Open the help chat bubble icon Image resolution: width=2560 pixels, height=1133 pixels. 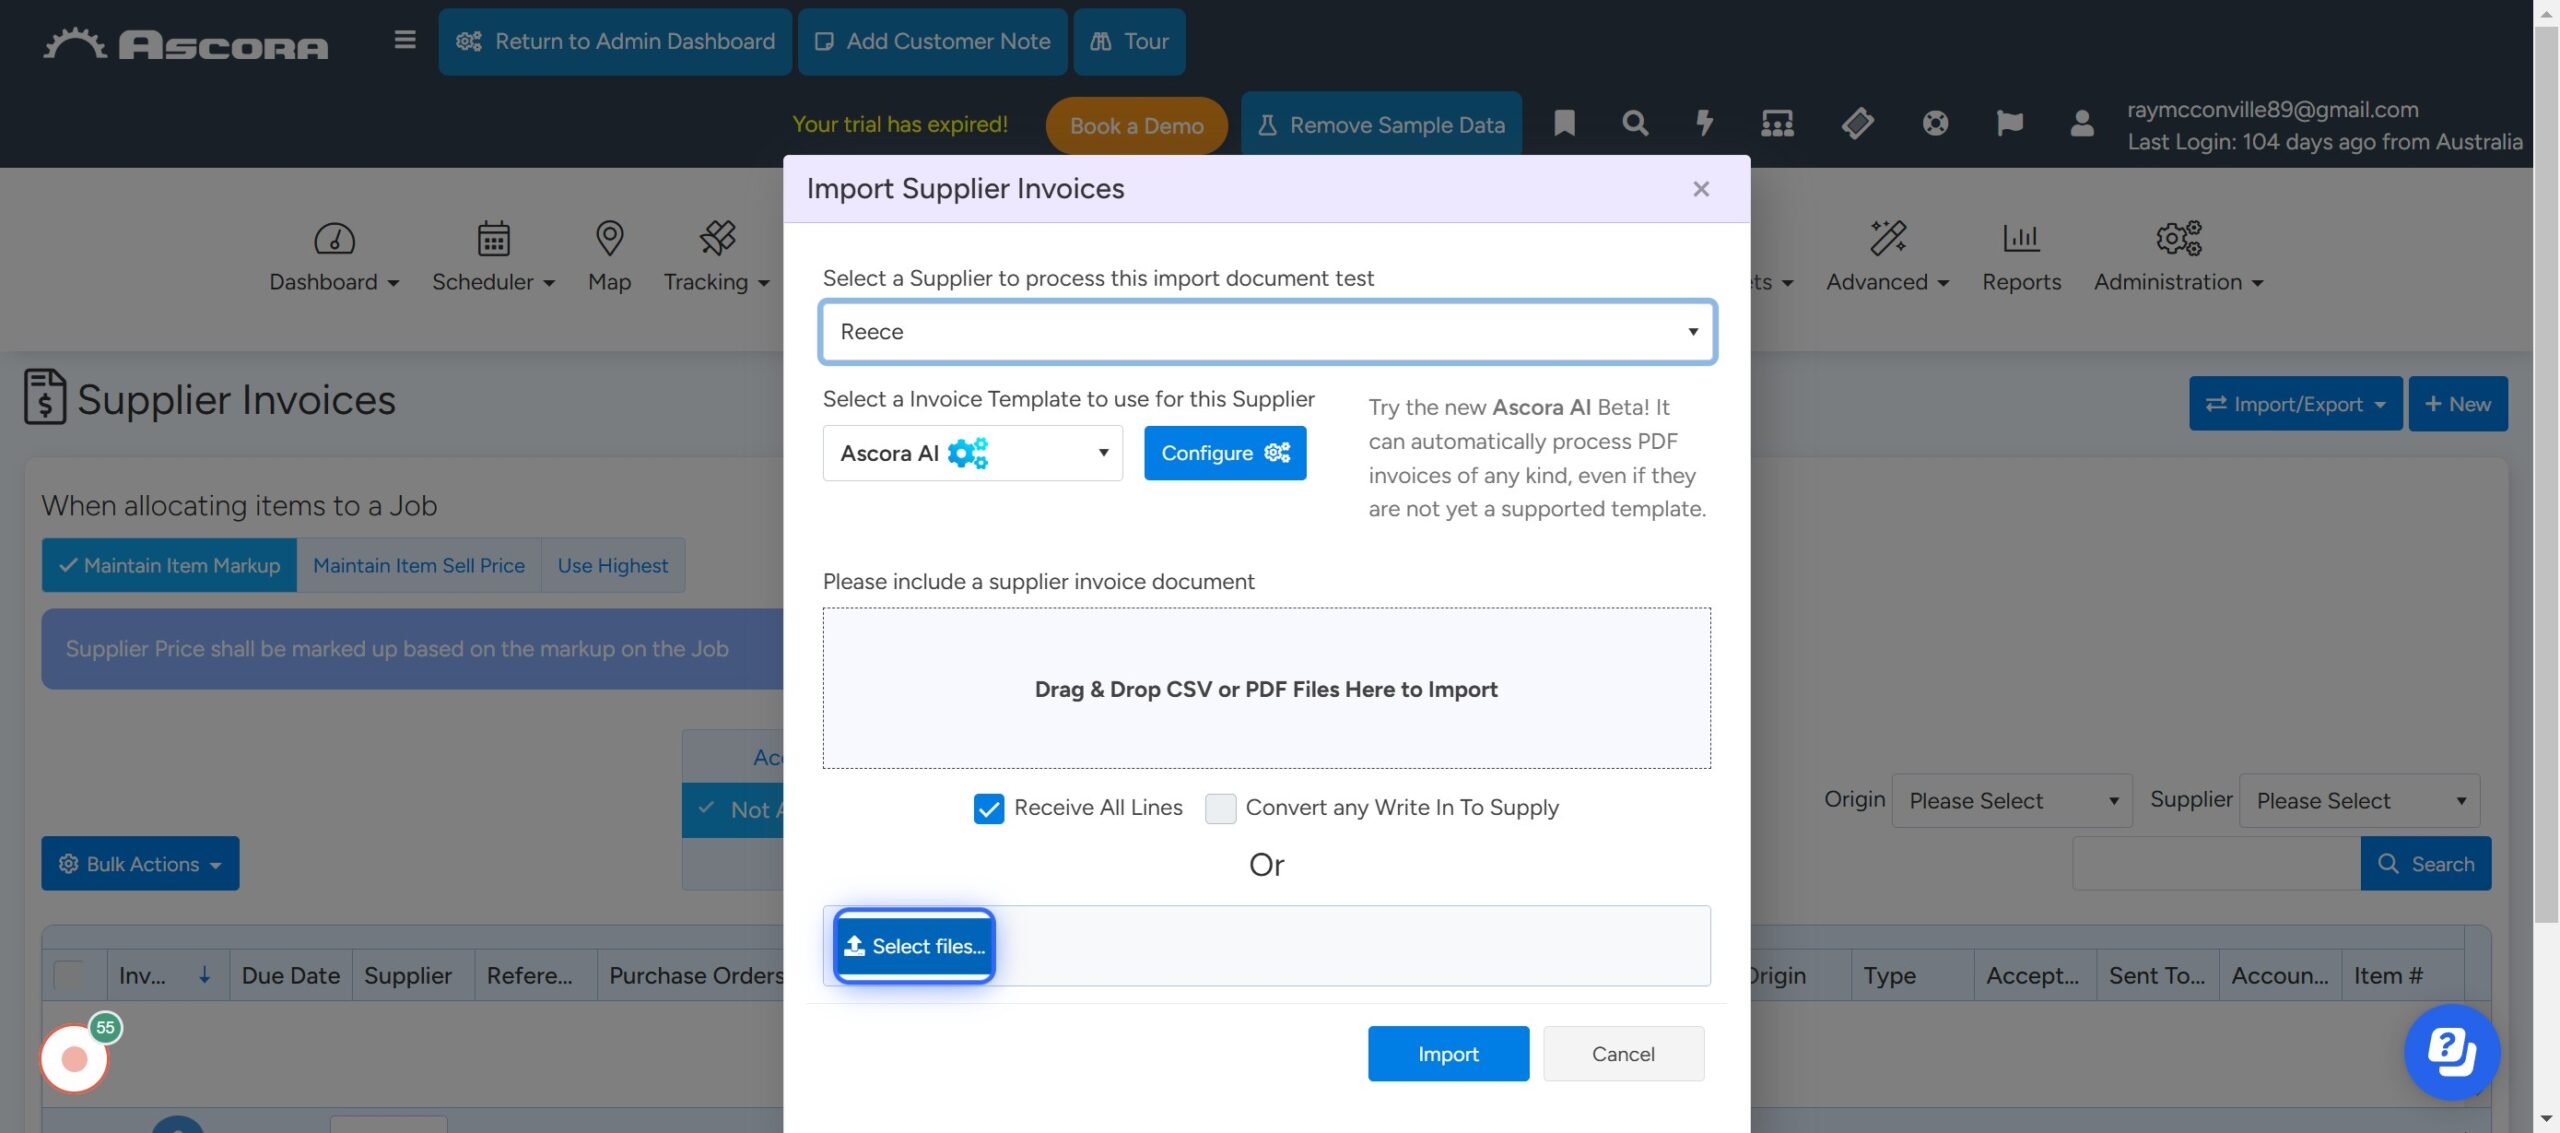point(2452,1051)
